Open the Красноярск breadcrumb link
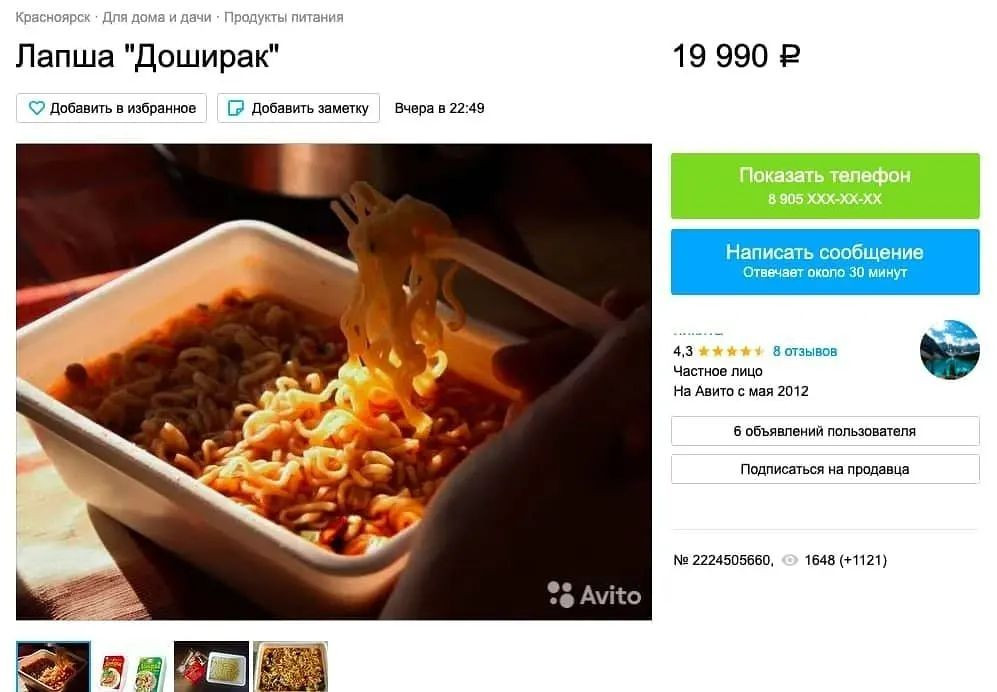Screen dimensions: 997x692 (x=53, y=17)
